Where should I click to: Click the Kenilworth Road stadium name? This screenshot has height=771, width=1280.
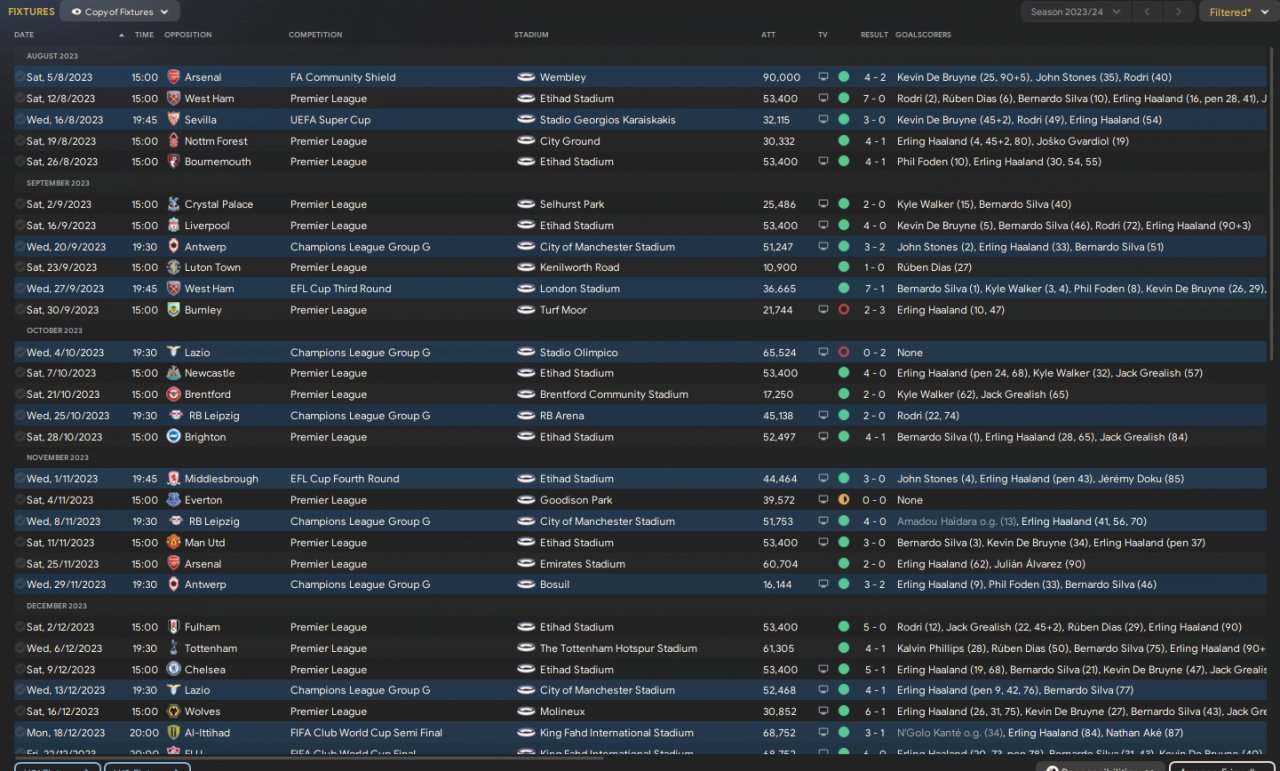tap(580, 268)
